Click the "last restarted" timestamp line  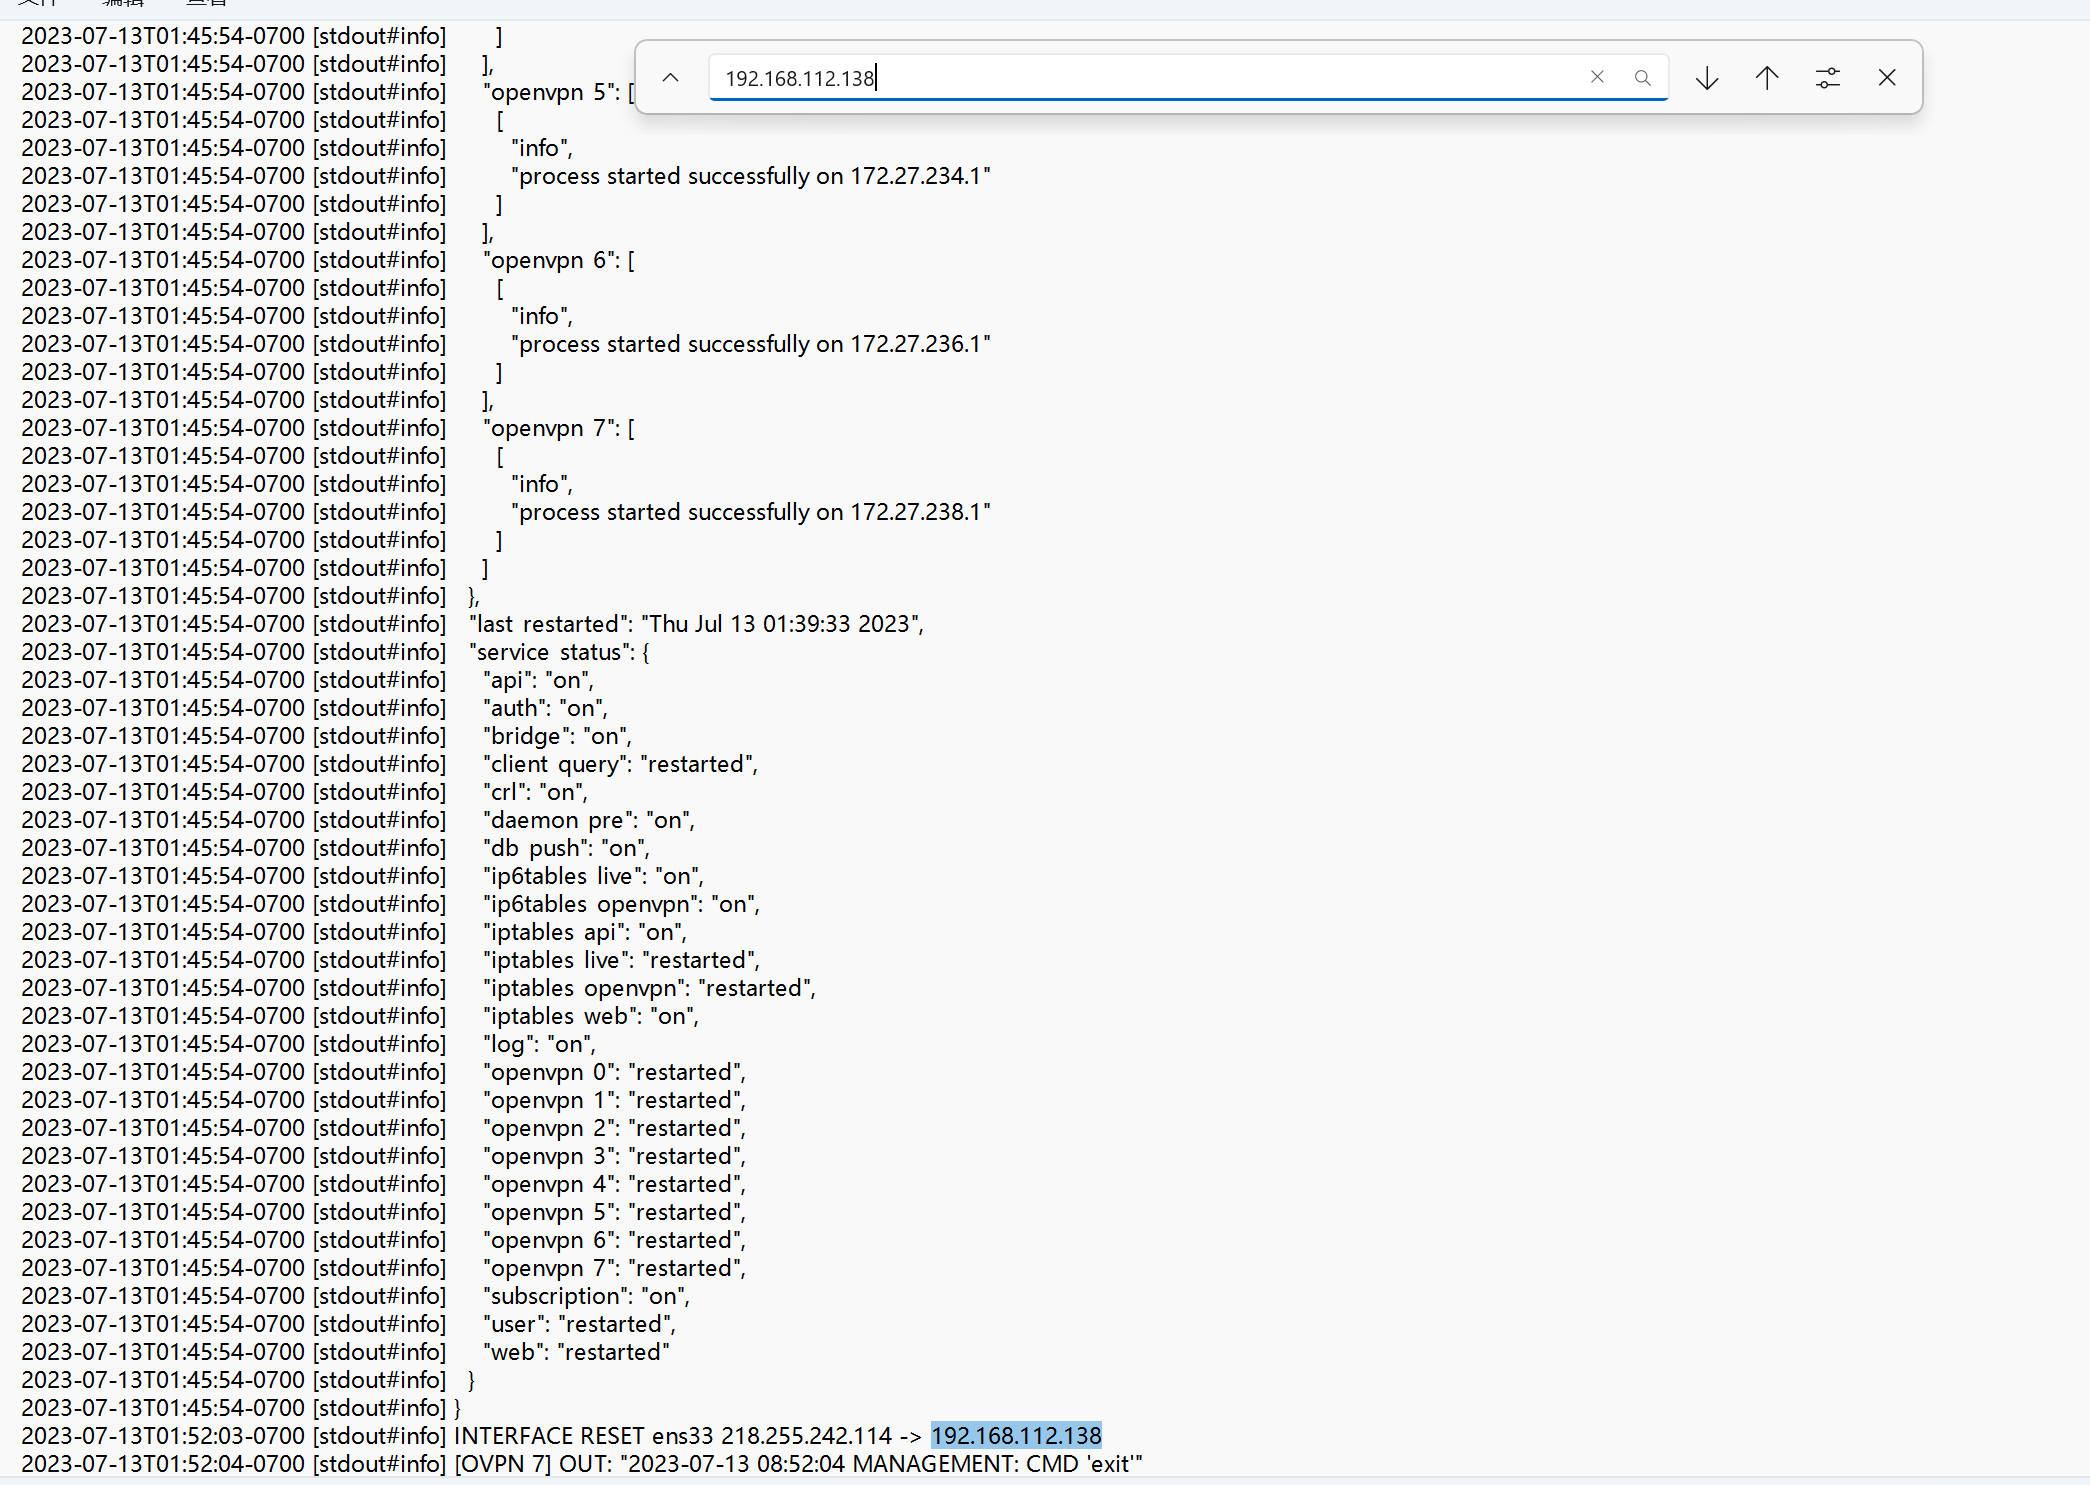point(696,624)
